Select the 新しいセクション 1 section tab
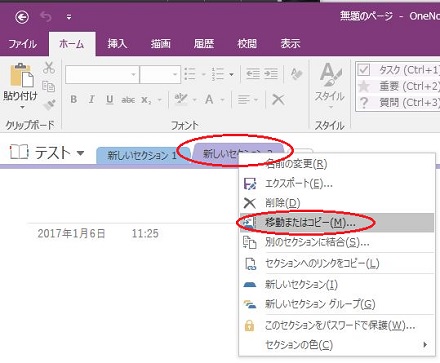This screenshot has height=363, width=440. [142, 155]
